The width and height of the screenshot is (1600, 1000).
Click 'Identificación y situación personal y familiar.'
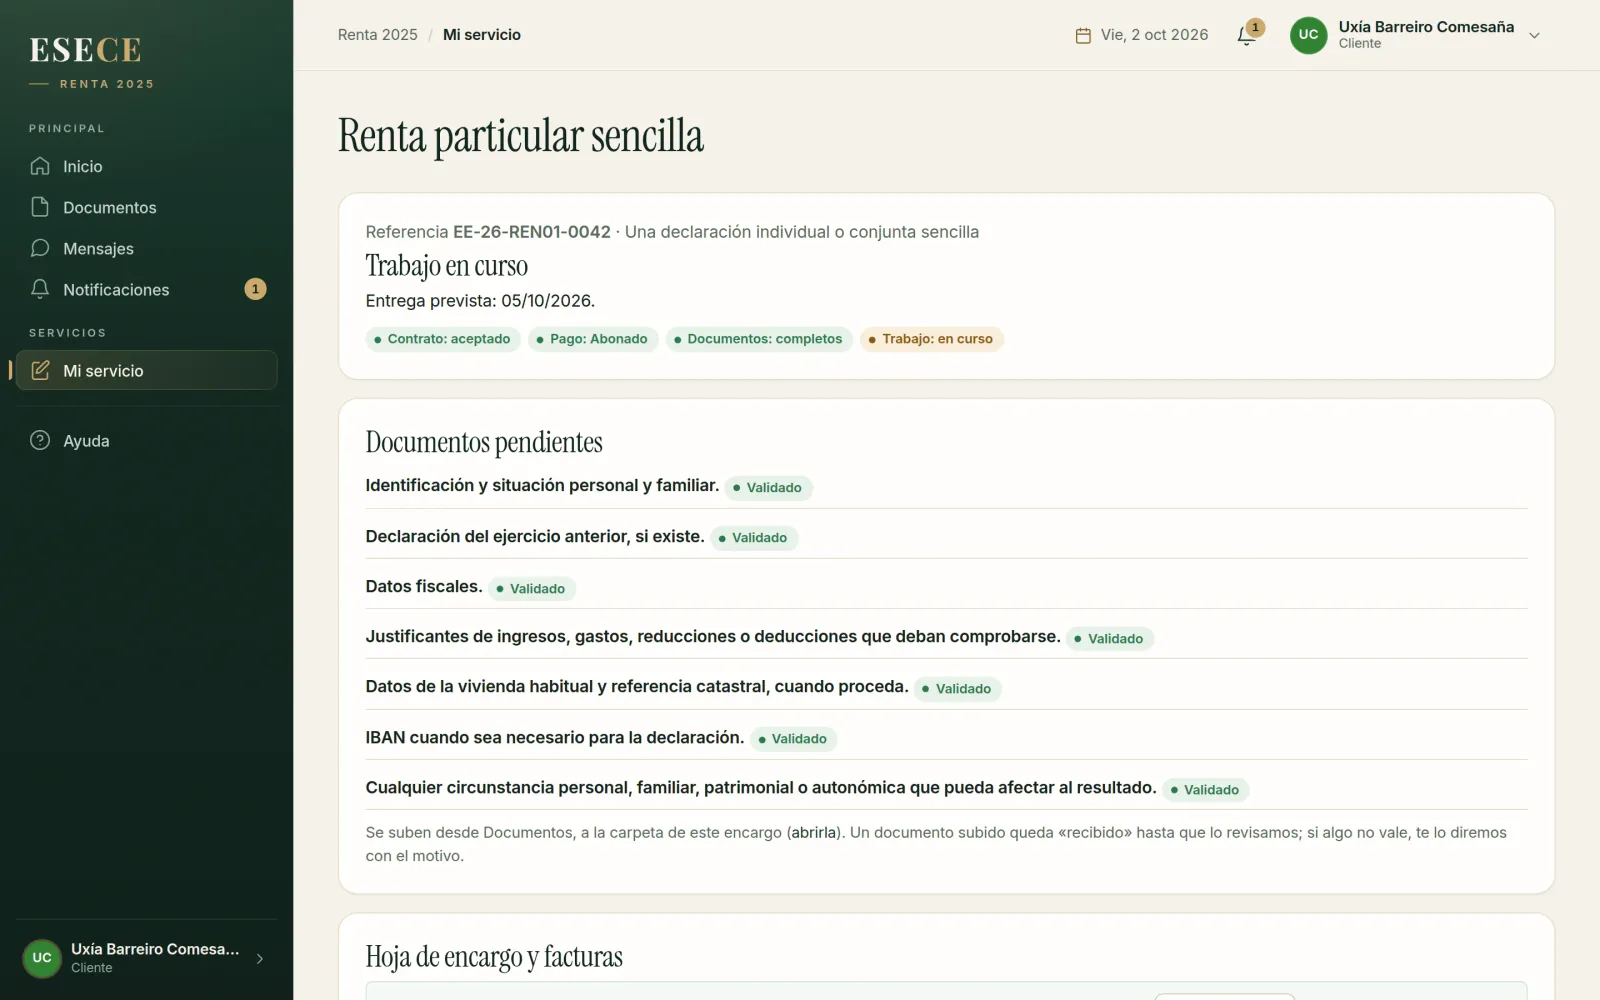click(542, 486)
